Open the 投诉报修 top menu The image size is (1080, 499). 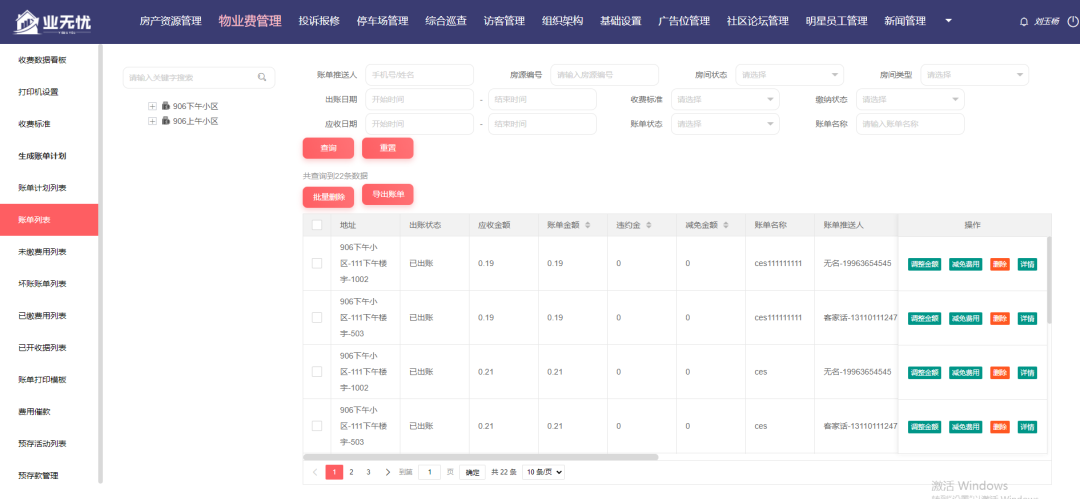click(x=319, y=21)
